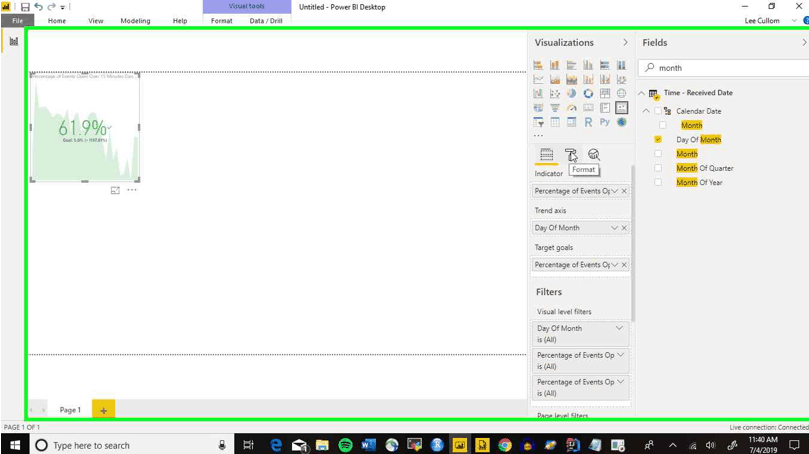This screenshot has width=809, height=454.
Task: Open Indicator field dropdown arrow
Action: pyautogui.click(x=614, y=191)
